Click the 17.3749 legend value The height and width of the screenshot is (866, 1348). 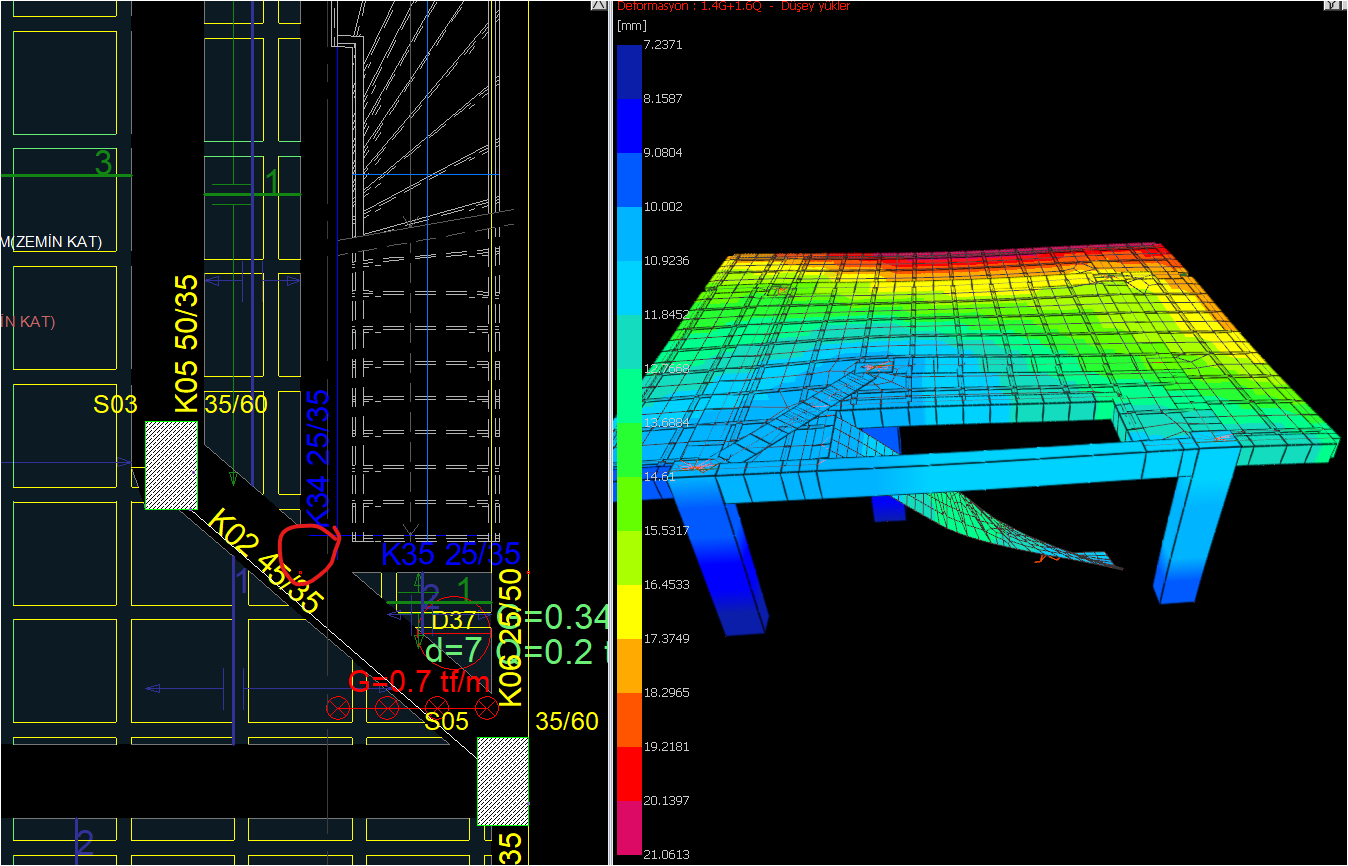click(667, 639)
